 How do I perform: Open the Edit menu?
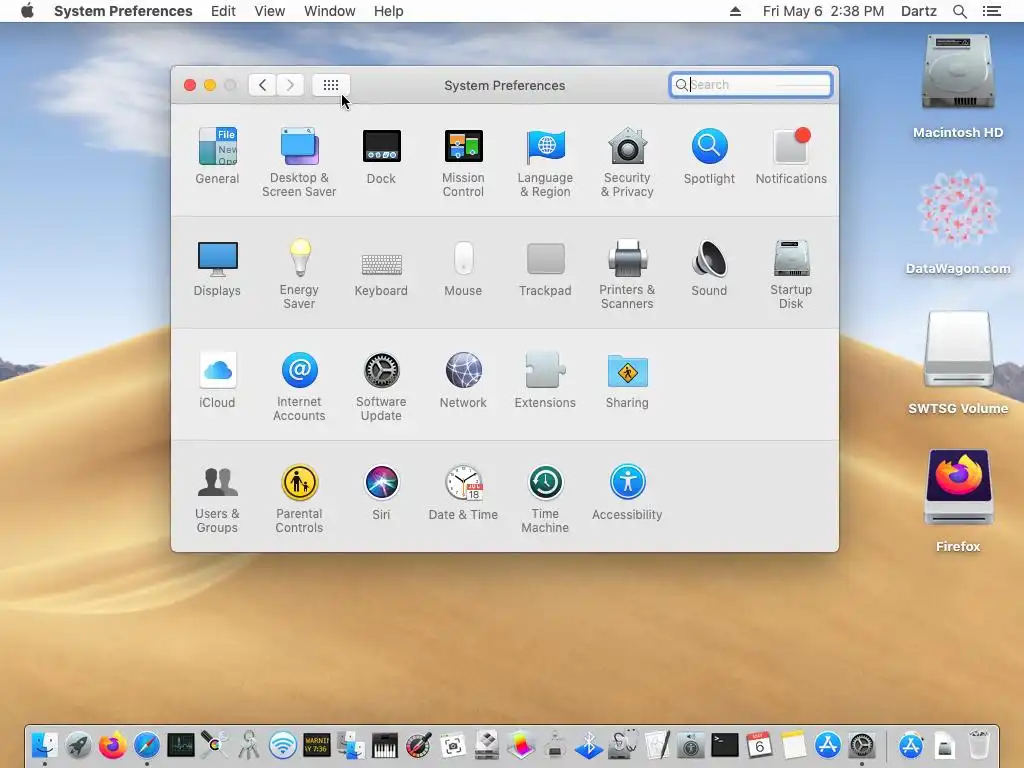[x=223, y=11]
